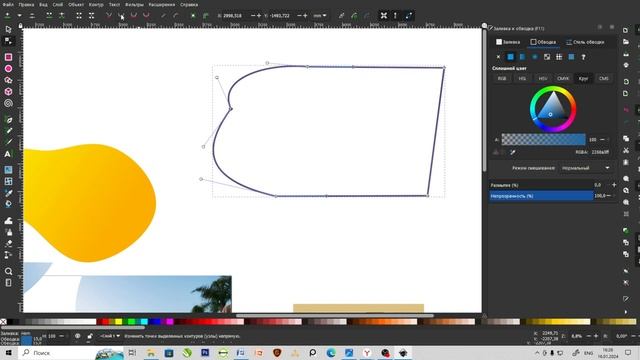Increase Blur value with plus button
Screen dimensions: 640x360
coord(614,185)
